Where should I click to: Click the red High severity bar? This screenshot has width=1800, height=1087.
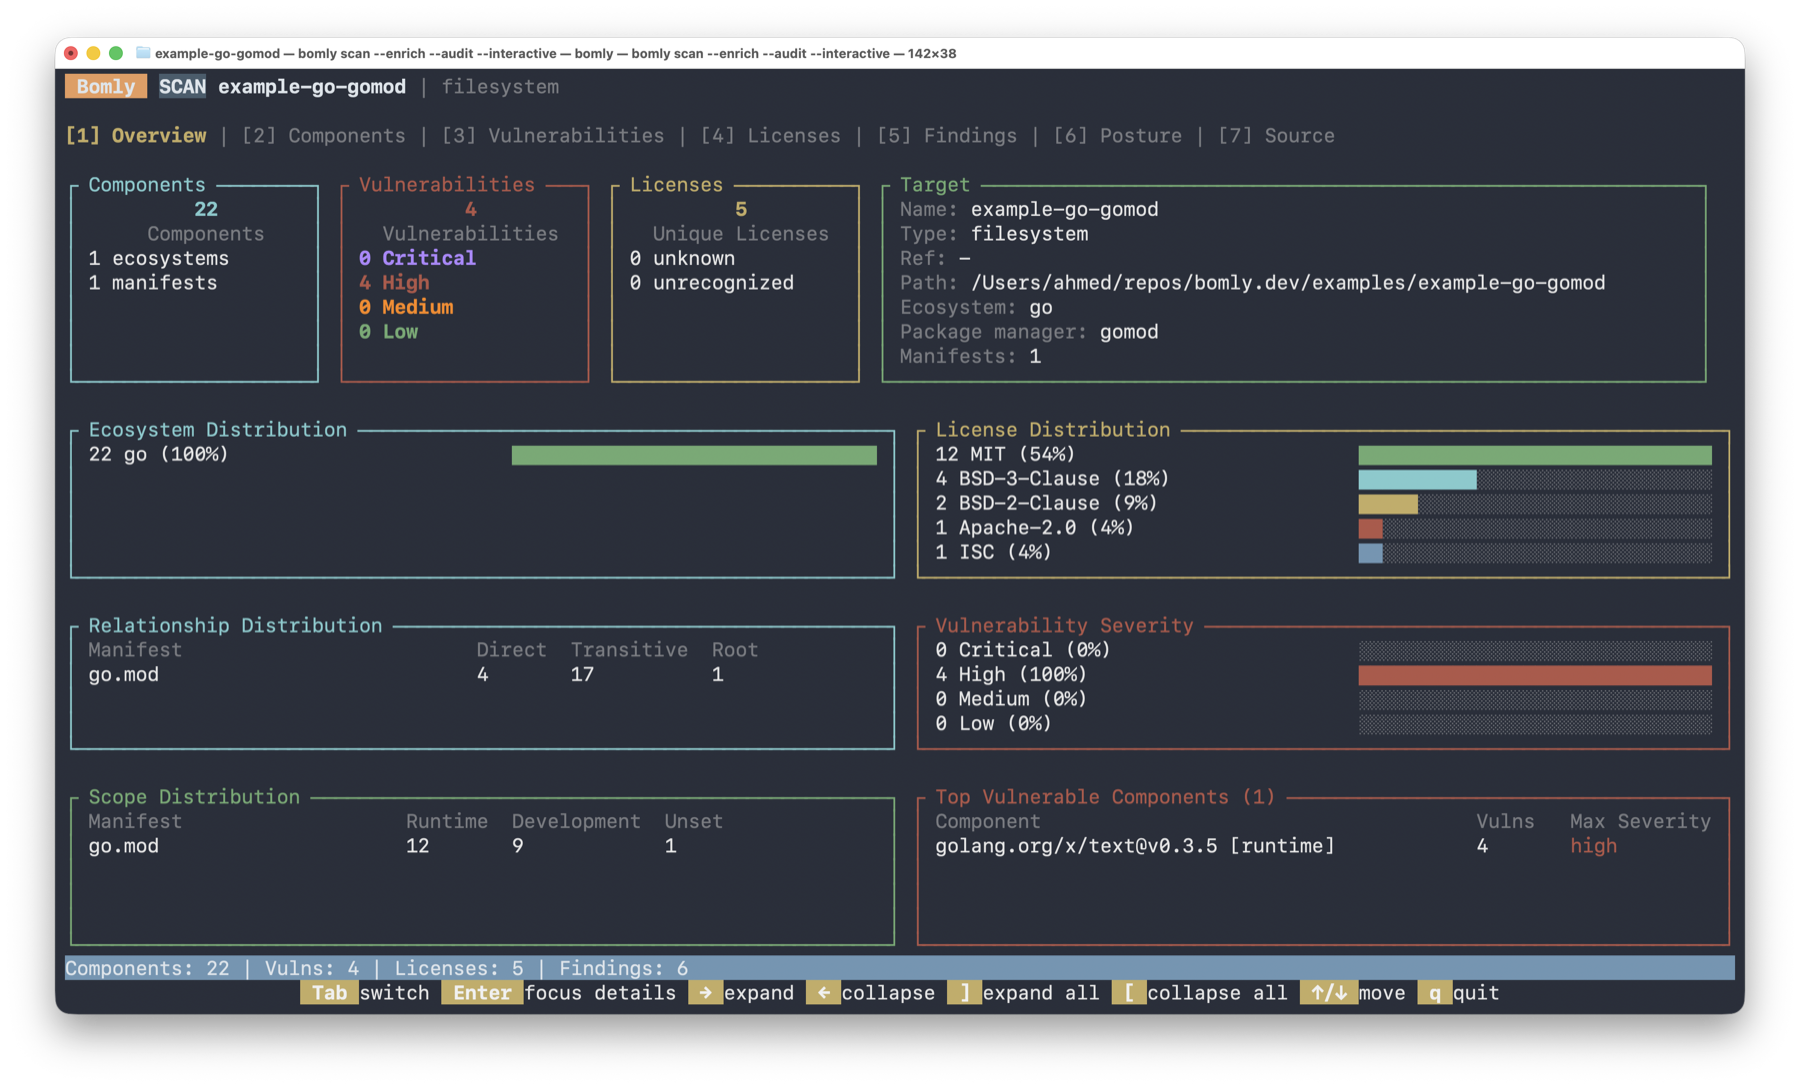(1535, 675)
